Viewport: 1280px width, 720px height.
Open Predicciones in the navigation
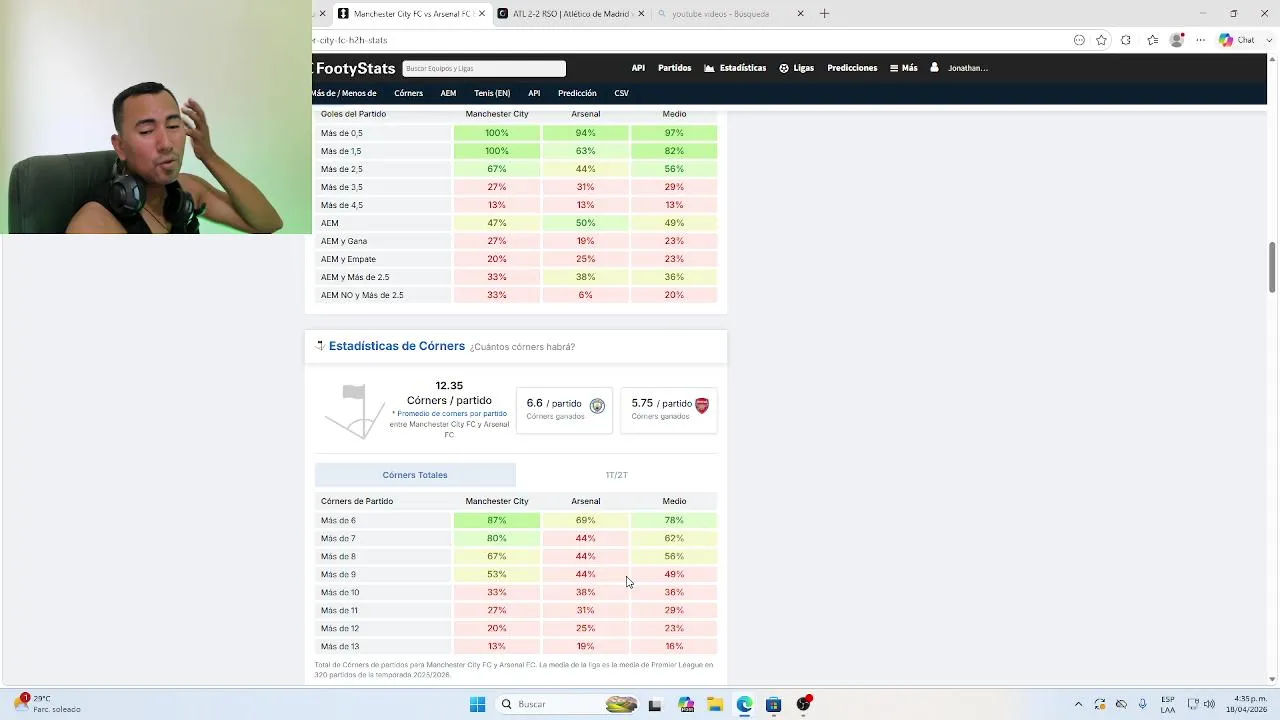[852, 68]
